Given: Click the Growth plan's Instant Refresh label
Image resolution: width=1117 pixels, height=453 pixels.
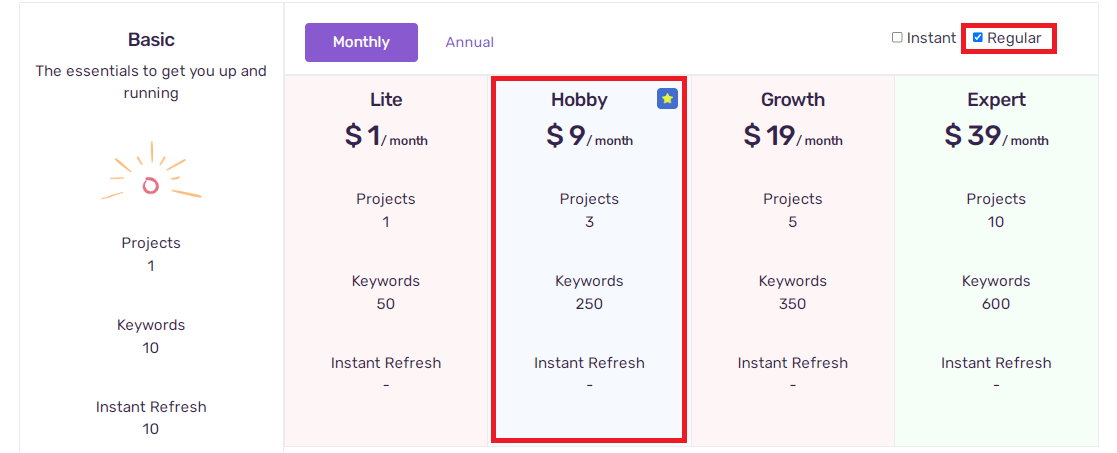Looking at the screenshot, I should [793, 363].
